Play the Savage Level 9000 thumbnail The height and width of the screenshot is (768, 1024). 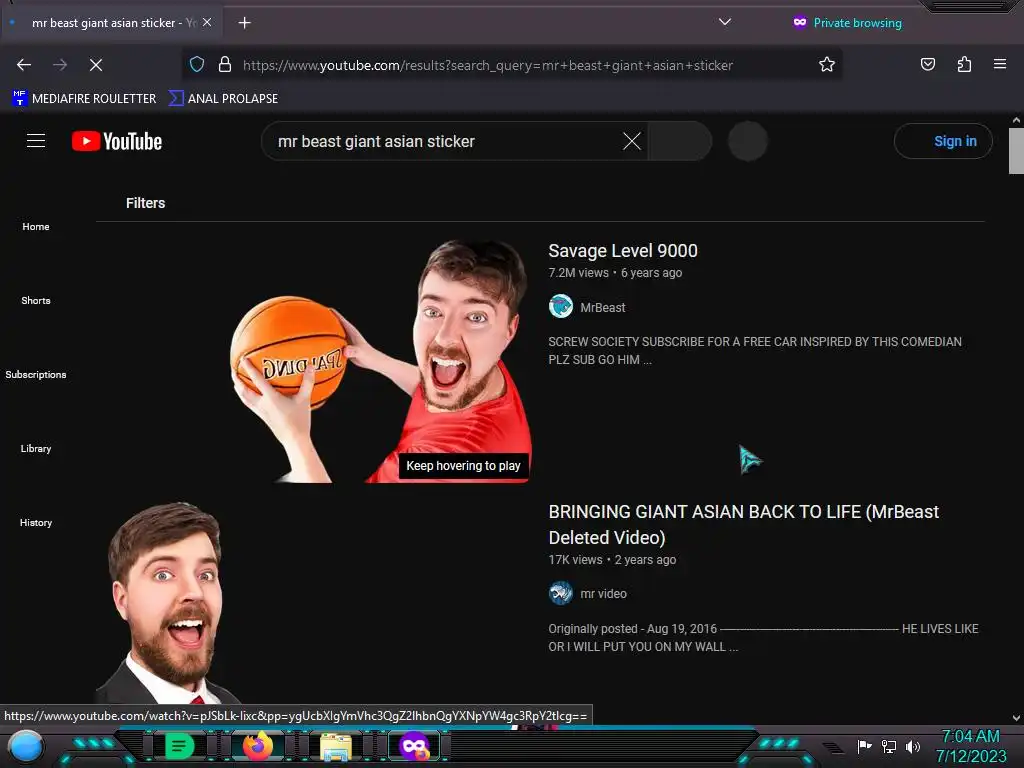click(x=313, y=360)
